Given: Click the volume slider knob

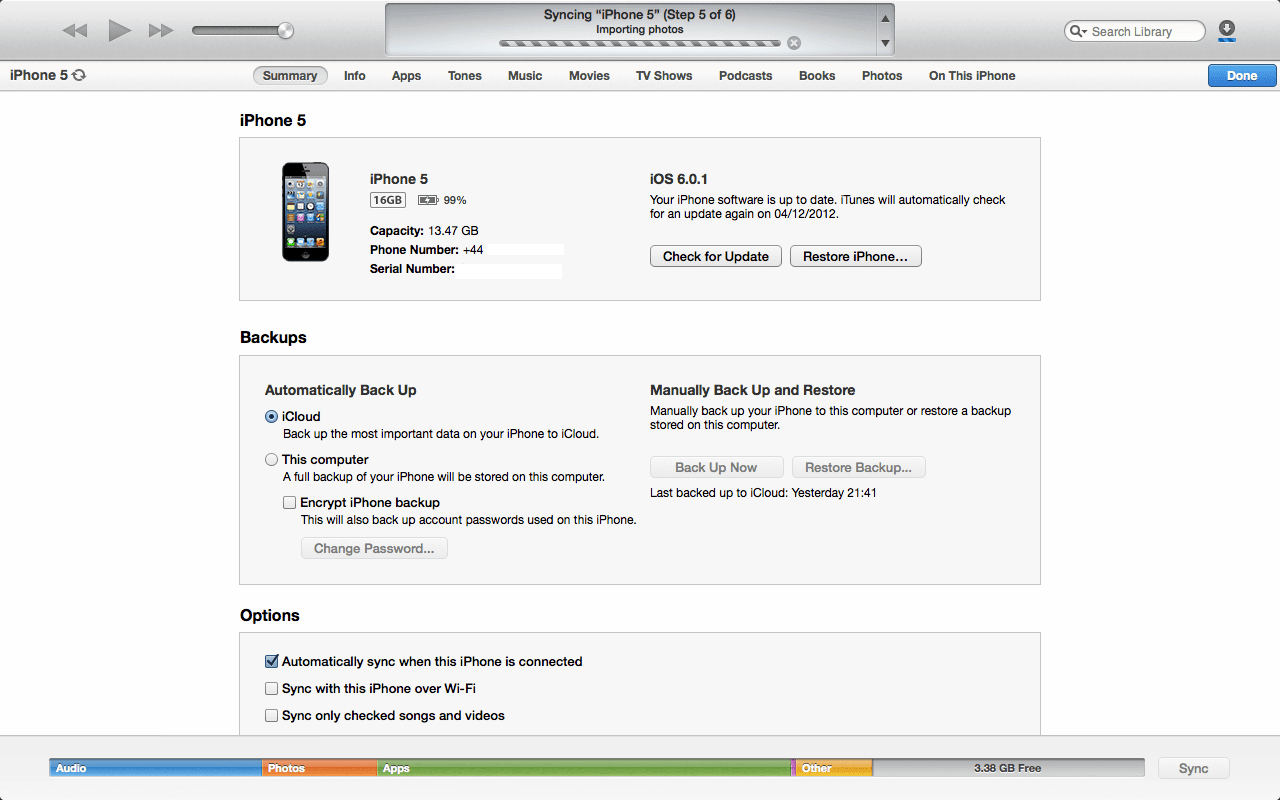Looking at the screenshot, I should (x=286, y=31).
